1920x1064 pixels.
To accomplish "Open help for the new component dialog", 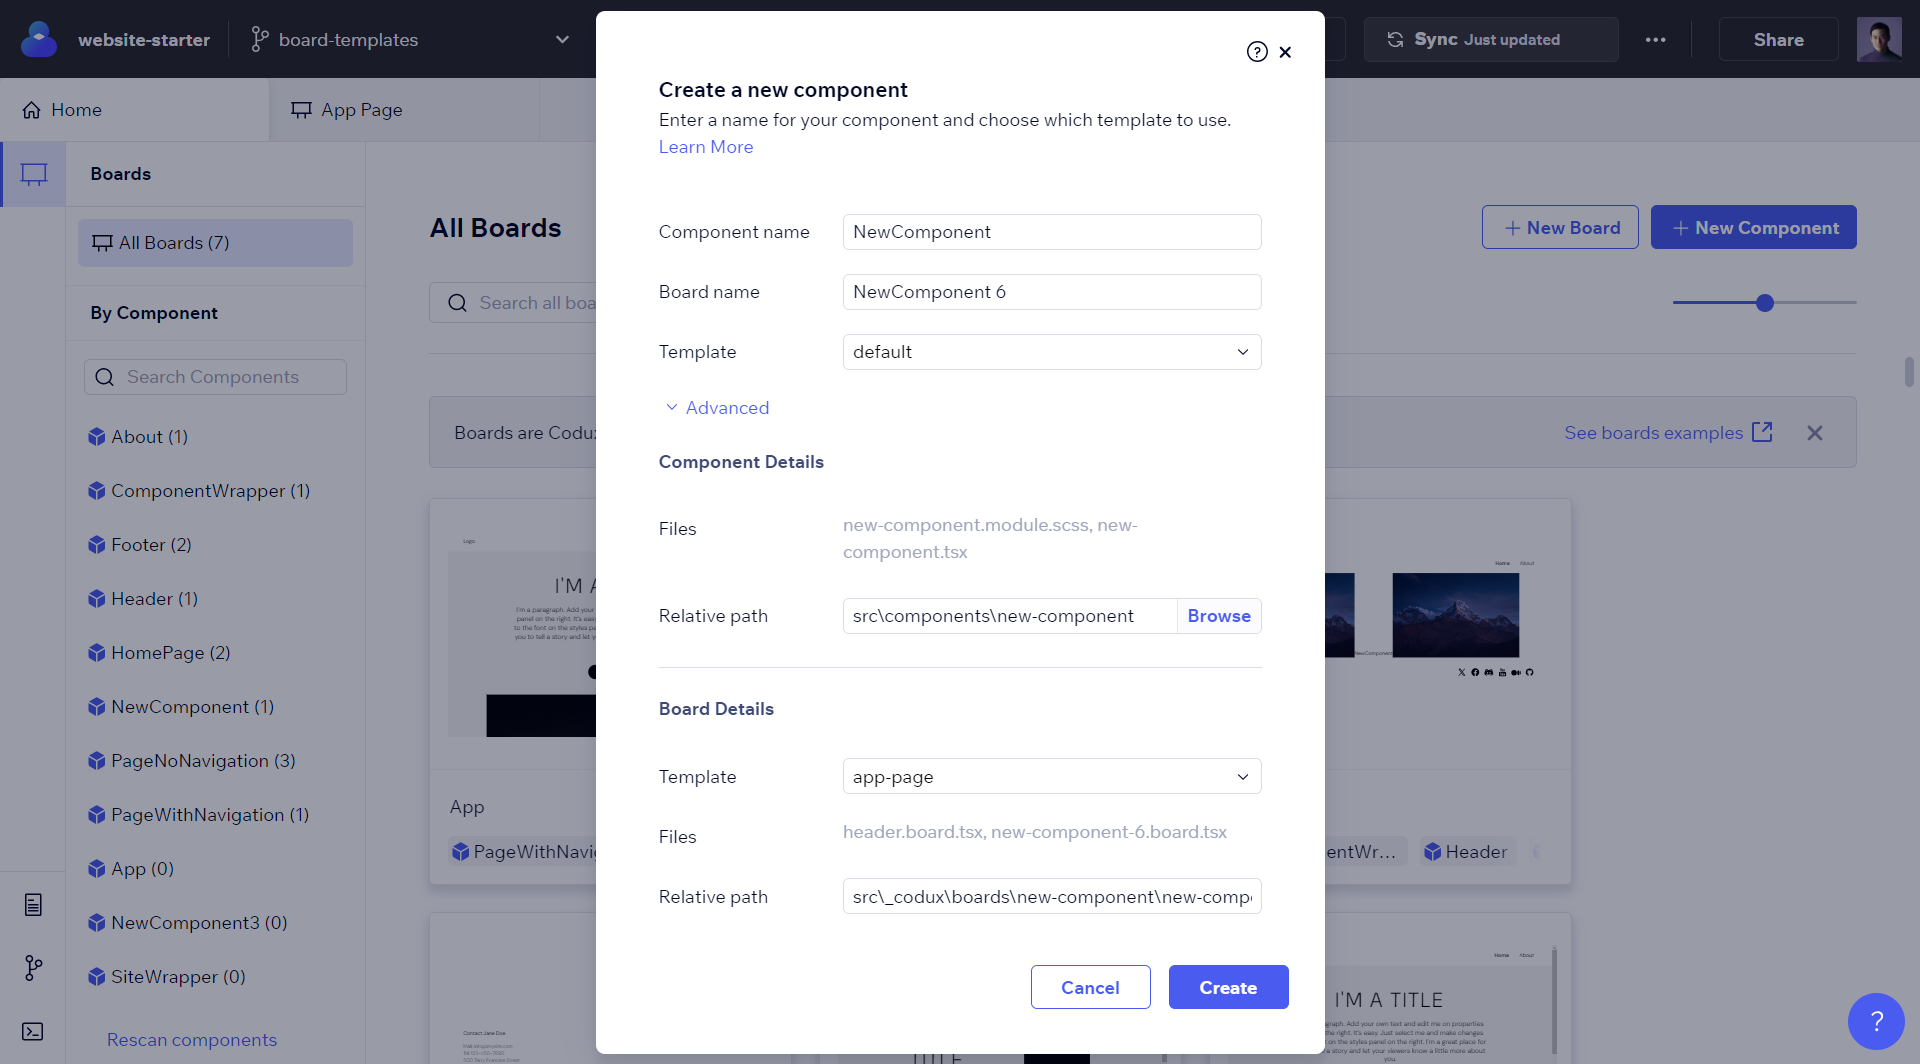I will [x=1257, y=52].
